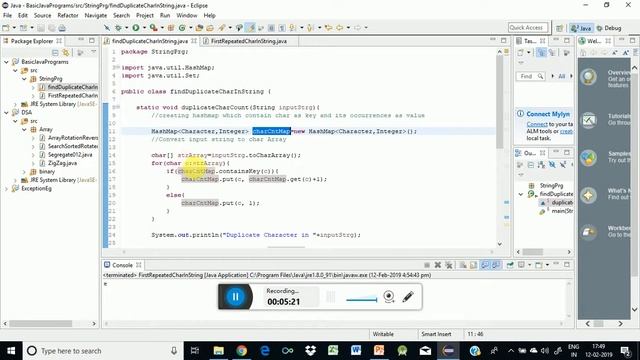Click the New Java Class icon

pos(182,28)
